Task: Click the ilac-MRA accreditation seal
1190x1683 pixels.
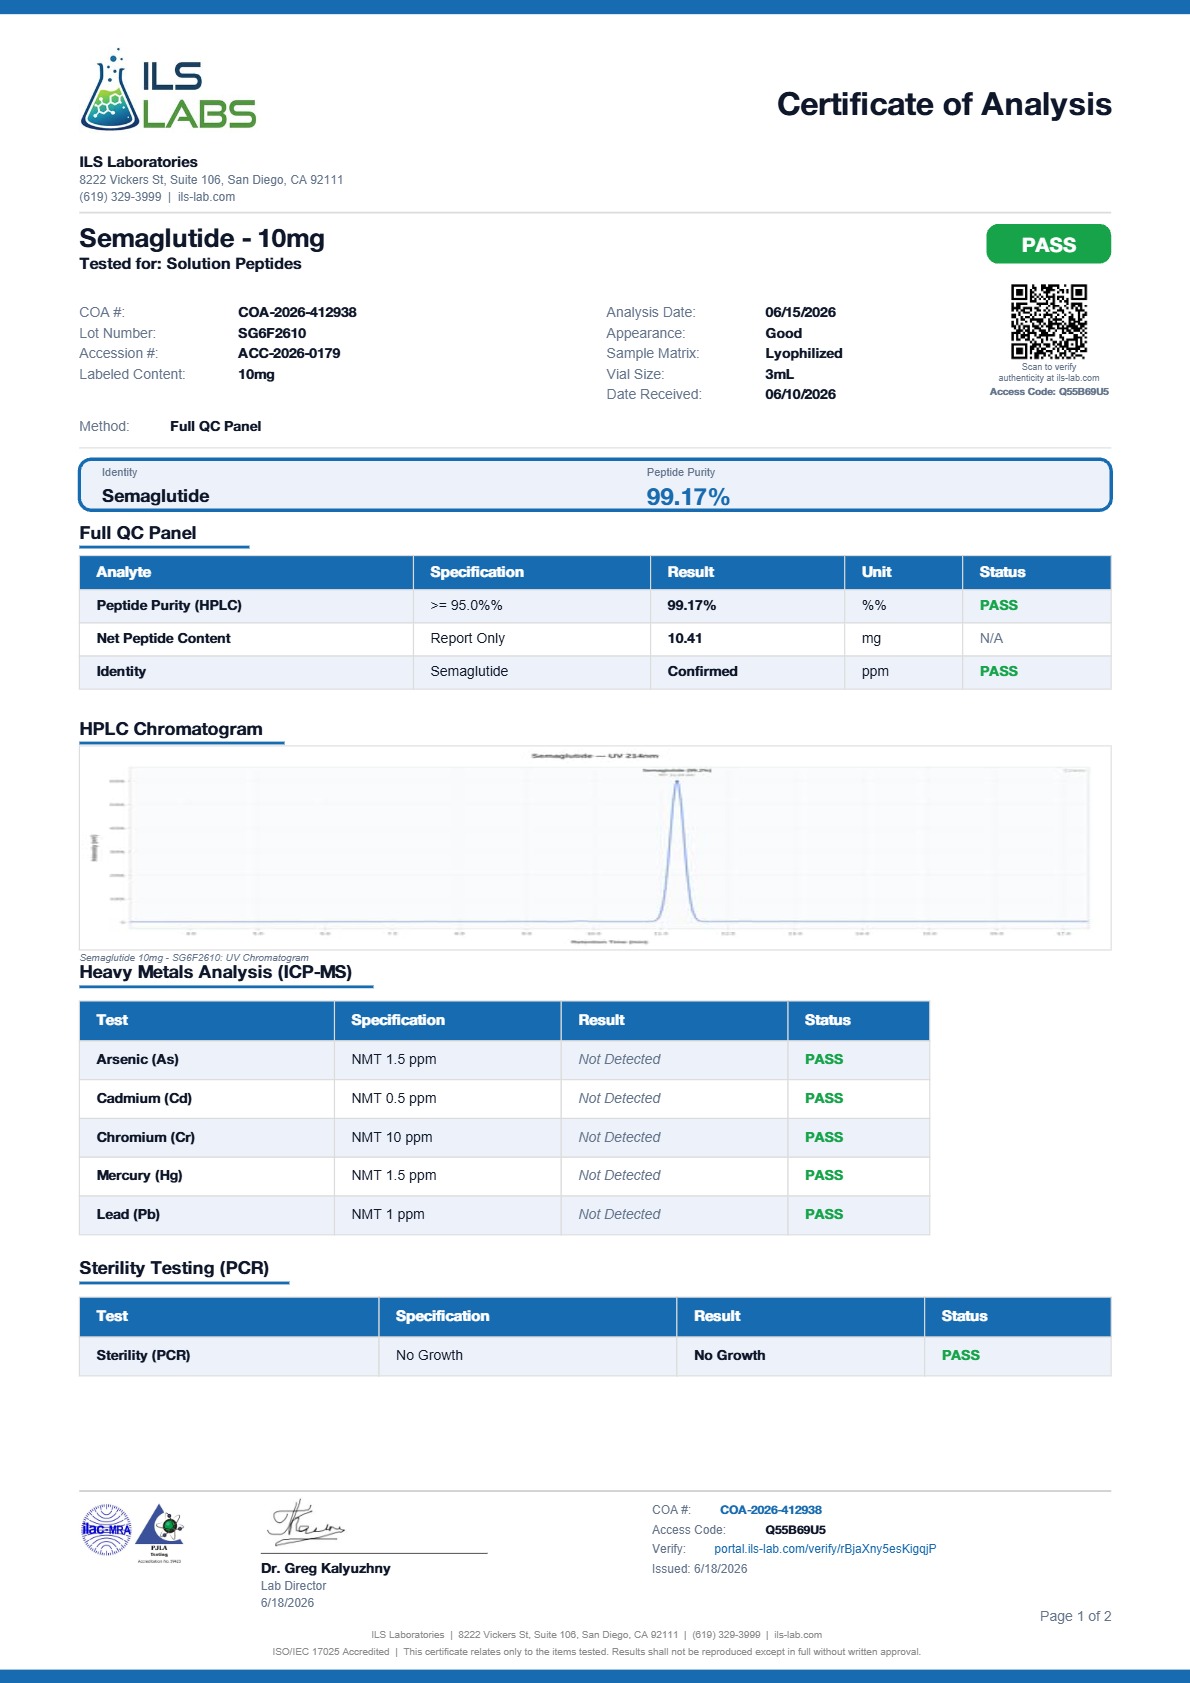Action: coord(106,1530)
